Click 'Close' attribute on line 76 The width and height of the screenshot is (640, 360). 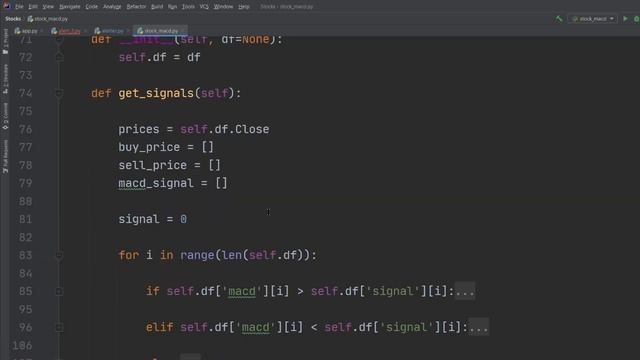pyautogui.click(x=252, y=129)
